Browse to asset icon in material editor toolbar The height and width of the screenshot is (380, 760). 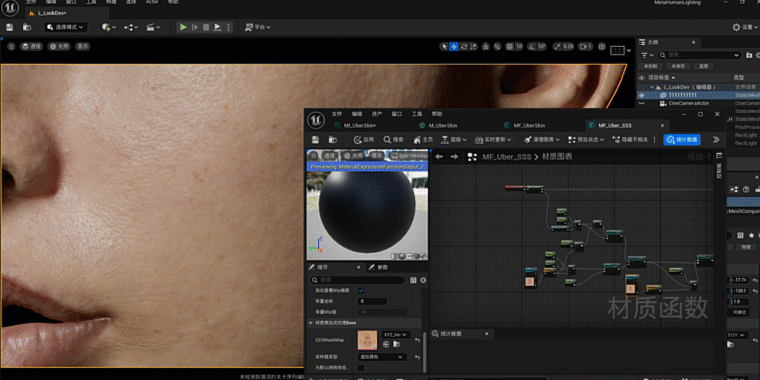[332, 140]
